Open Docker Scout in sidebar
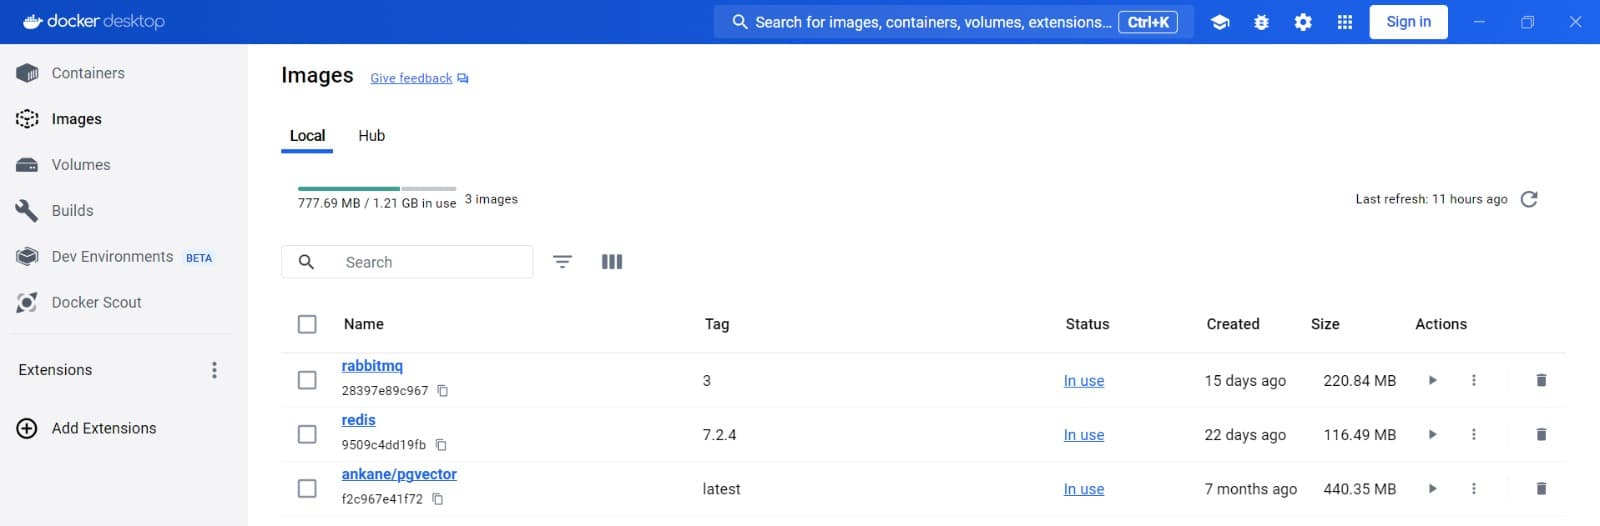 96,302
